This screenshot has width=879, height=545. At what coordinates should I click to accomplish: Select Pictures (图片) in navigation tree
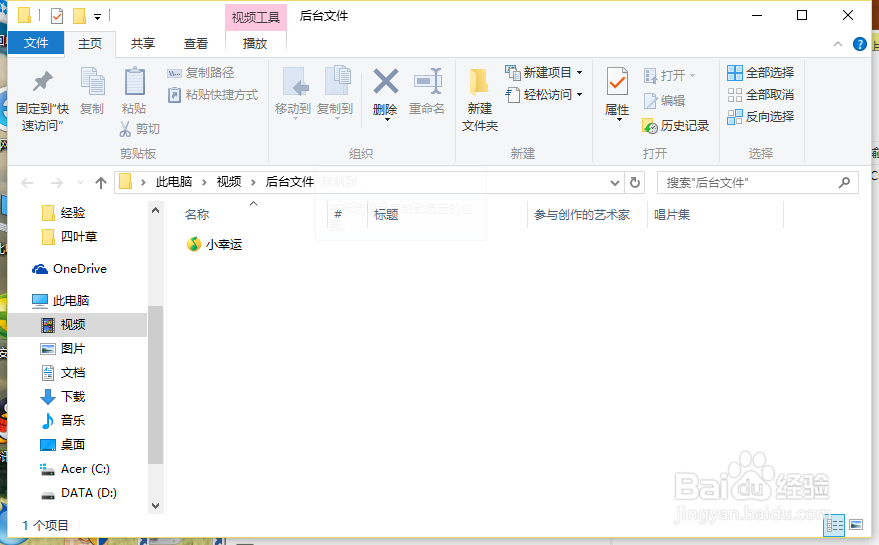pos(63,349)
